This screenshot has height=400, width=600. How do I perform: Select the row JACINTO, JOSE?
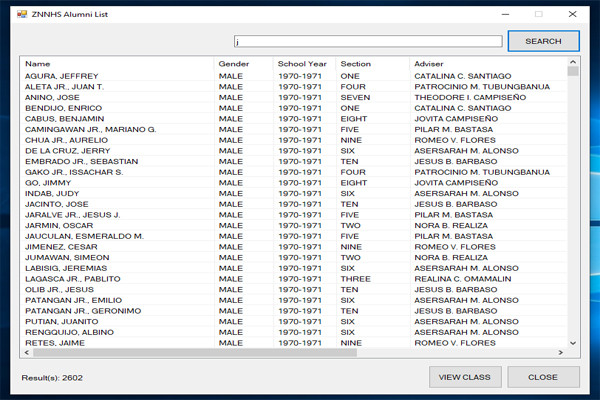[x=294, y=205]
